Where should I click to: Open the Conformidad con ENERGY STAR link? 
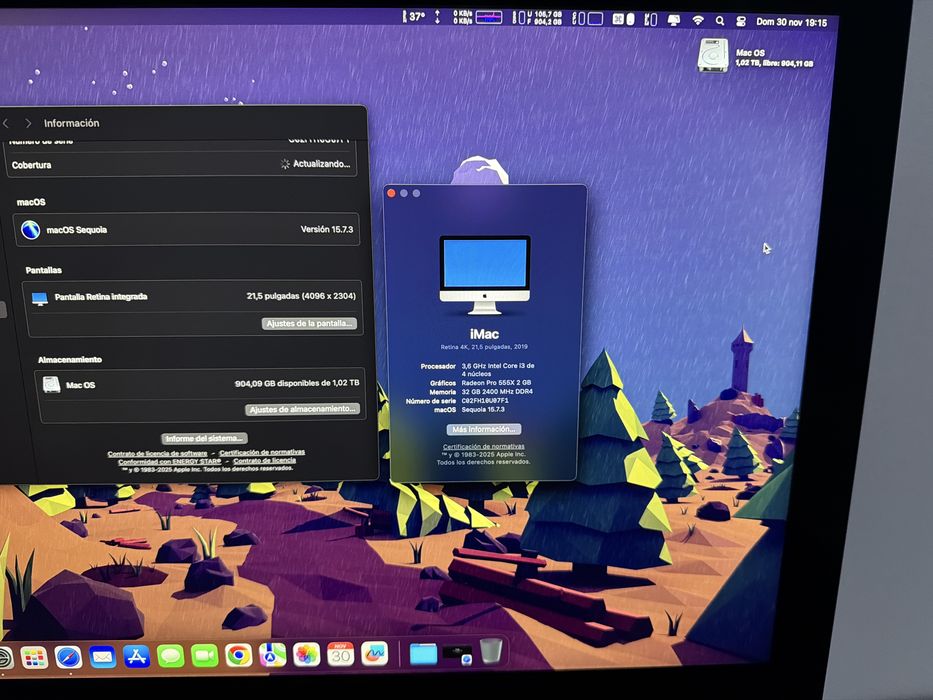(170, 461)
